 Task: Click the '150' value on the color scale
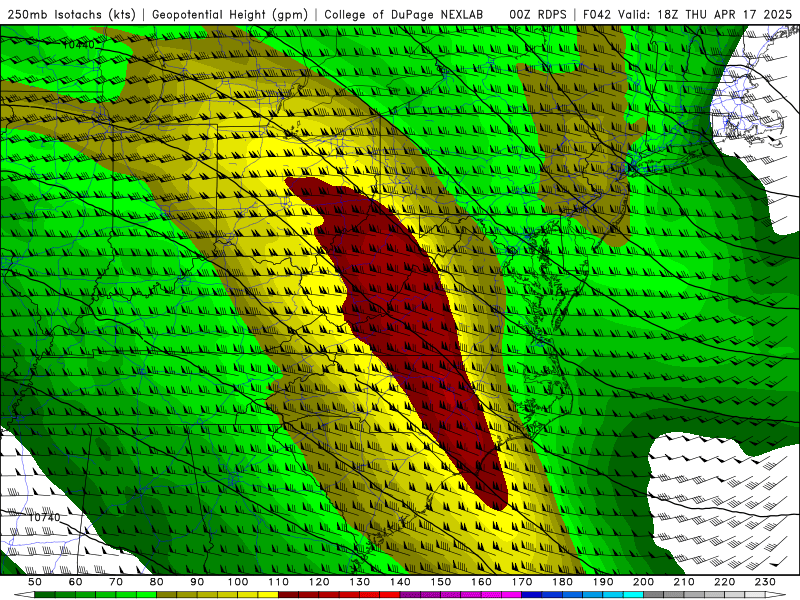(441, 582)
